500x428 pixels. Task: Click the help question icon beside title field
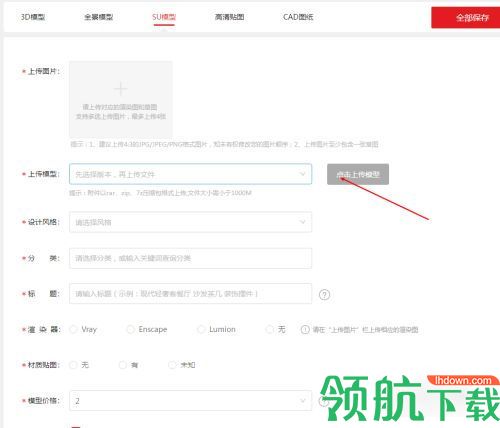pos(324,294)
